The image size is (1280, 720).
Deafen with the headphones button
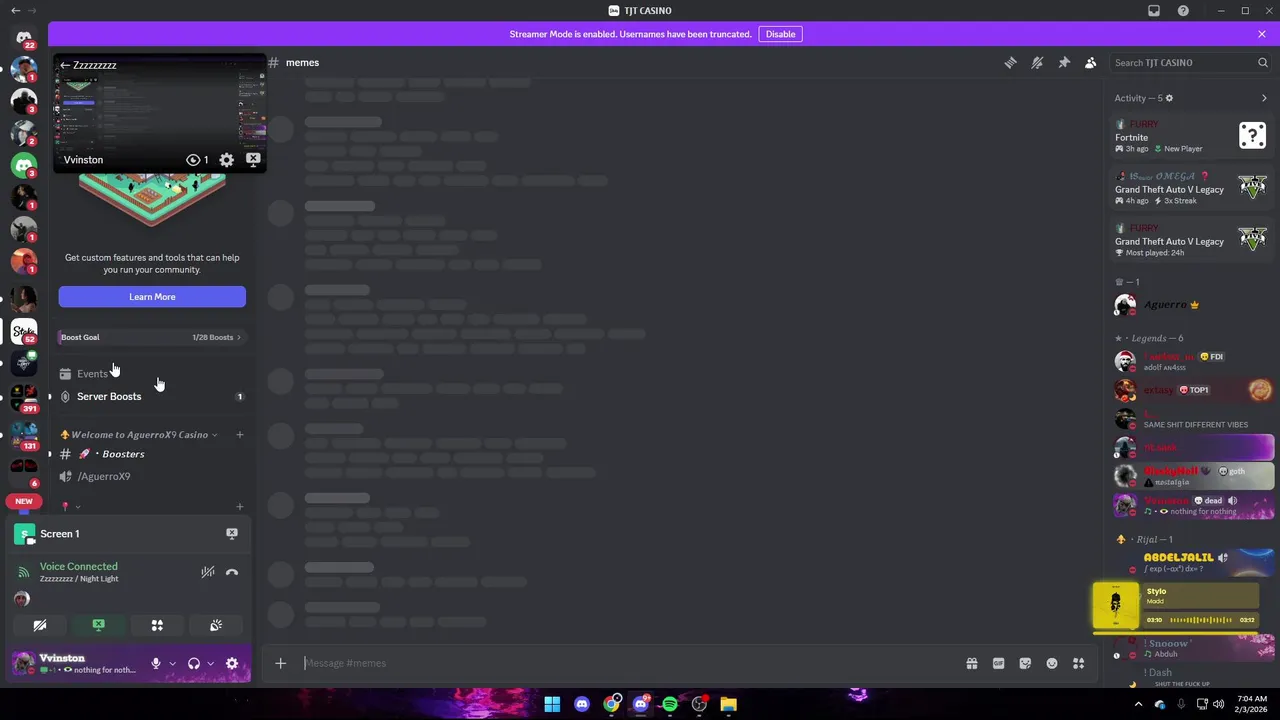point(194,664)
